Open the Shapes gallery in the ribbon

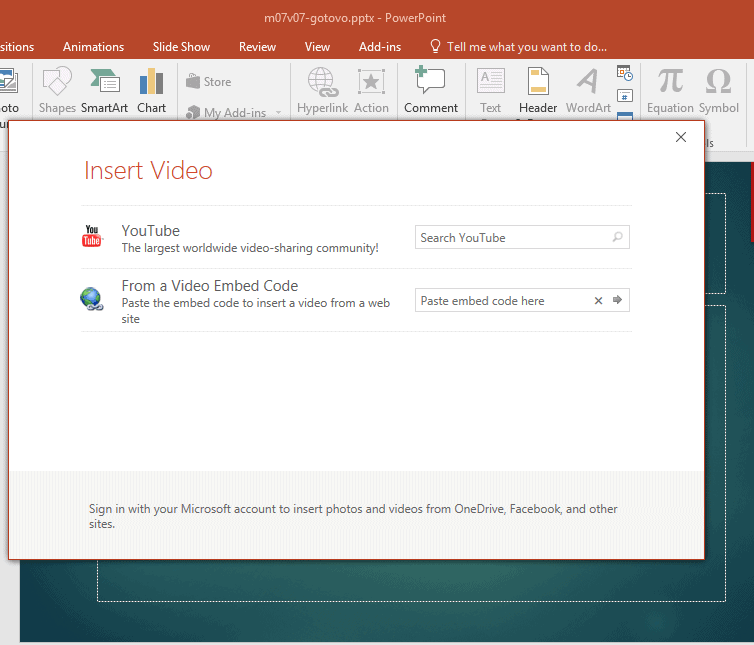(x=57, y=90)
